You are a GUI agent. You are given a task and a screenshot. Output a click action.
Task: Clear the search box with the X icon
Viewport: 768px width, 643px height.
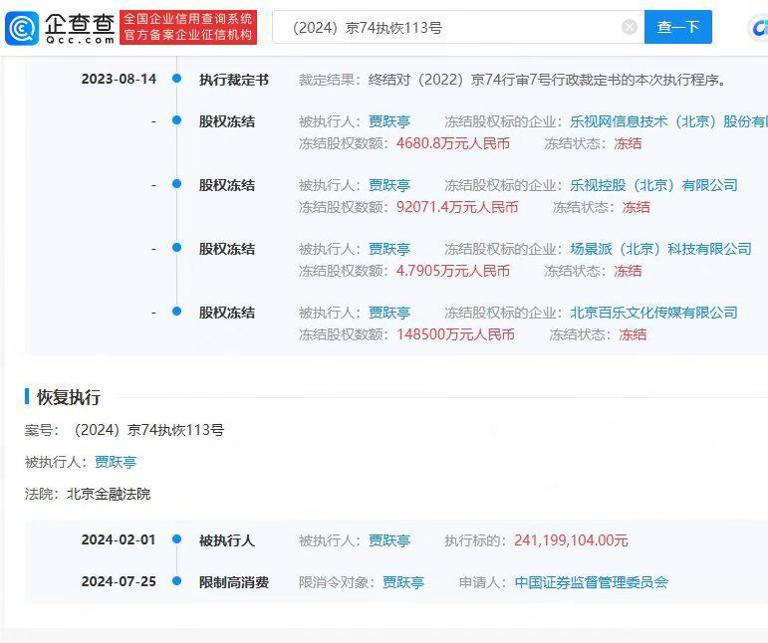[629, 28]
